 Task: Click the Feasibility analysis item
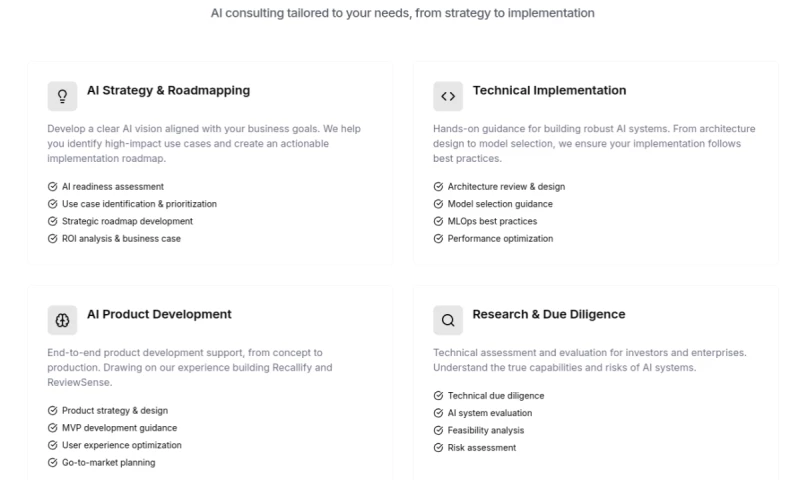pyautogui.click(x=485, y=430)
